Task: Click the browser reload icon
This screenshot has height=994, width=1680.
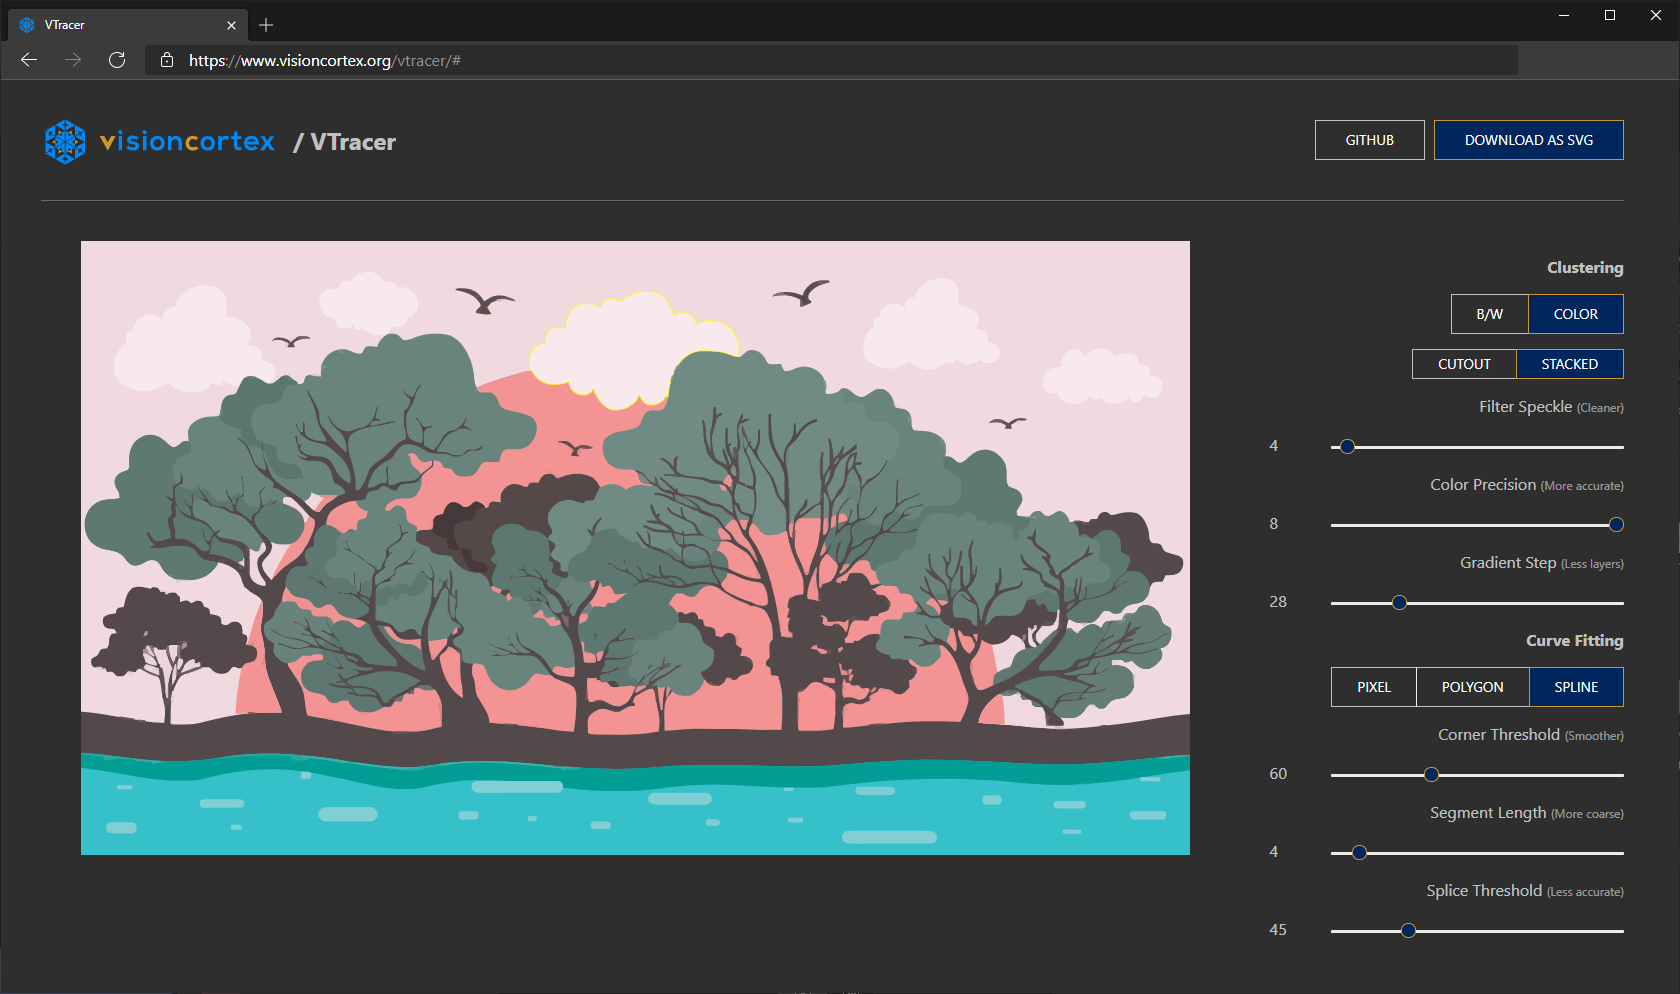Action: (117, 60)
